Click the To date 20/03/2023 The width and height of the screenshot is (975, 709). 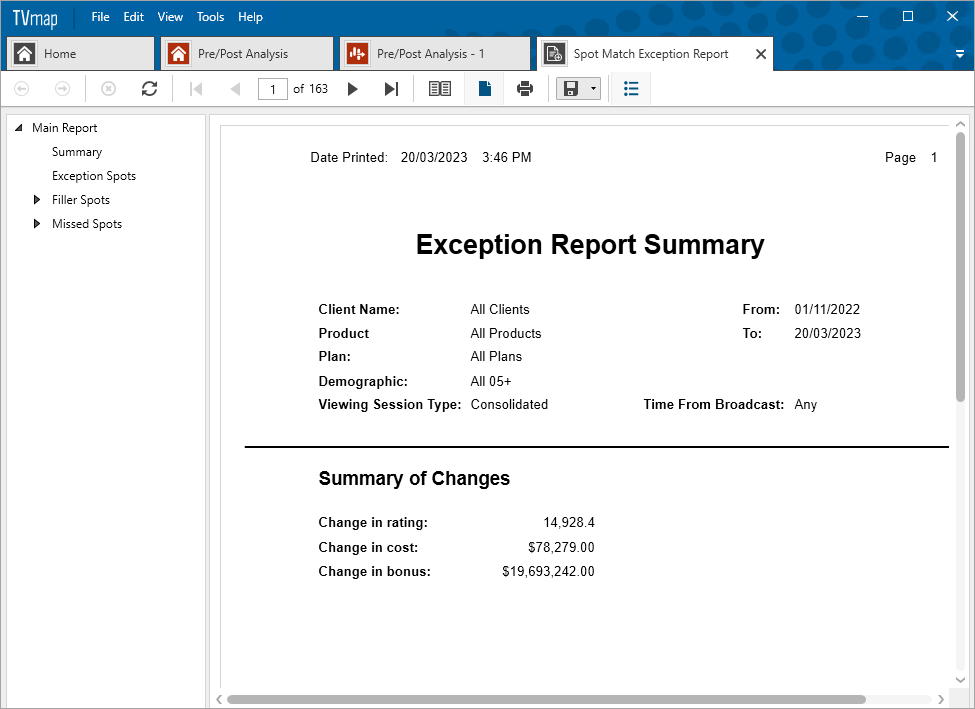point(827,333)
